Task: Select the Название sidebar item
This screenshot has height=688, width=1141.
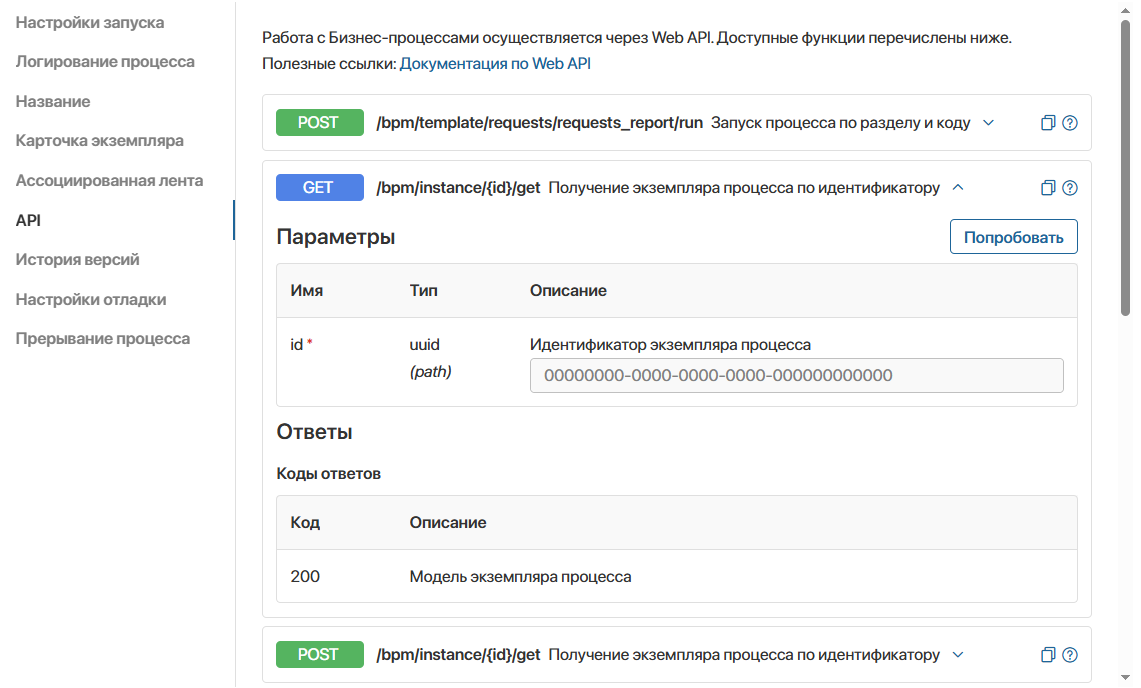Action: coord(53,102)
